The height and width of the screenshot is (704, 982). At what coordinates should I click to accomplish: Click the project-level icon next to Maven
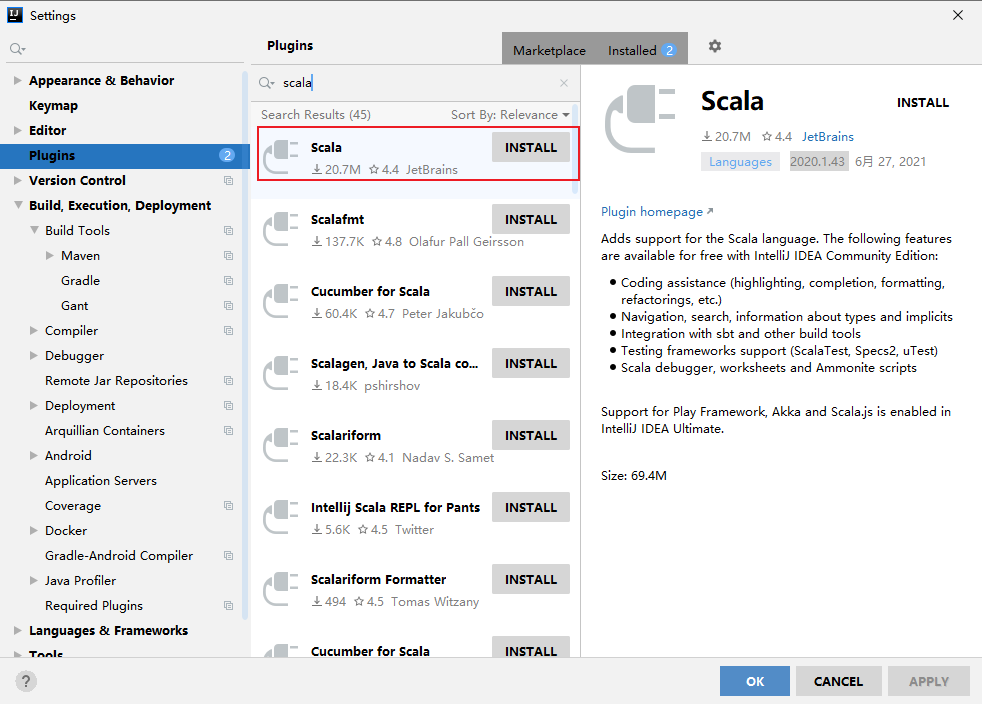229,256
